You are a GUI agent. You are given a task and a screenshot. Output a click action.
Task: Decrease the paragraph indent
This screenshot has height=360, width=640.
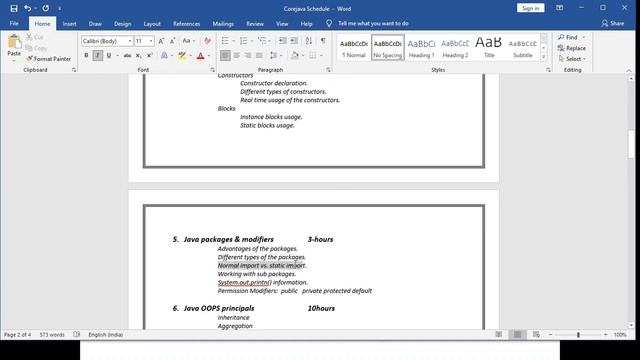click(282, 41)
